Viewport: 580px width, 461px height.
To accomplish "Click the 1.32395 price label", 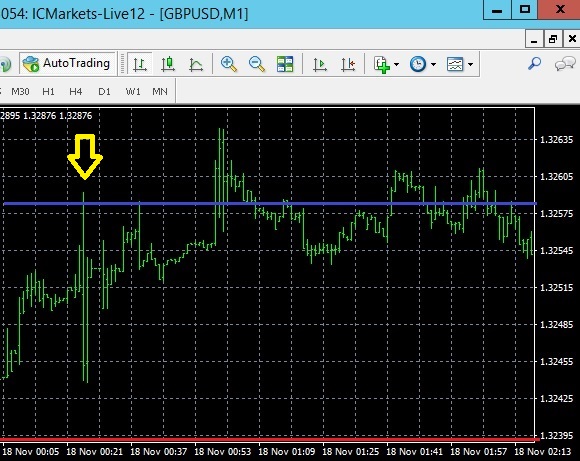I will 557,435.
